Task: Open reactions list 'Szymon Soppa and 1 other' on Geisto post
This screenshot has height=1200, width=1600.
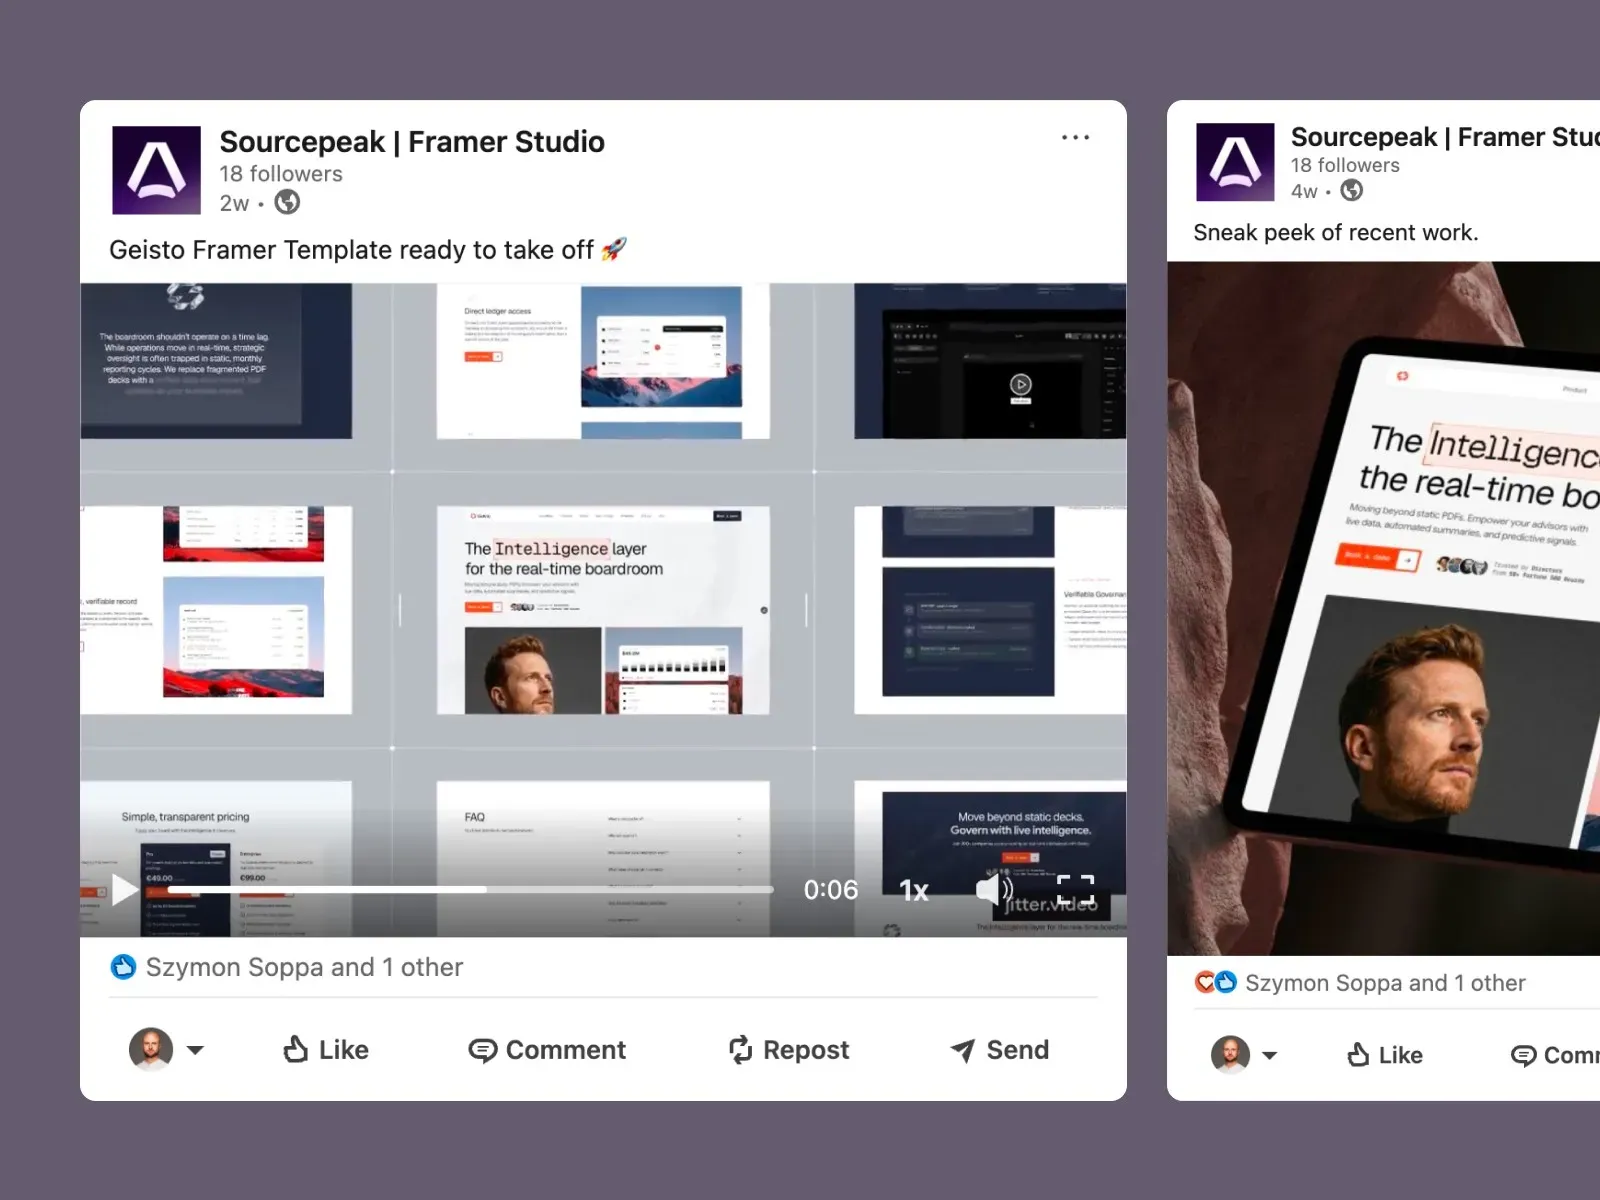Action: click(x=304, y=967)
